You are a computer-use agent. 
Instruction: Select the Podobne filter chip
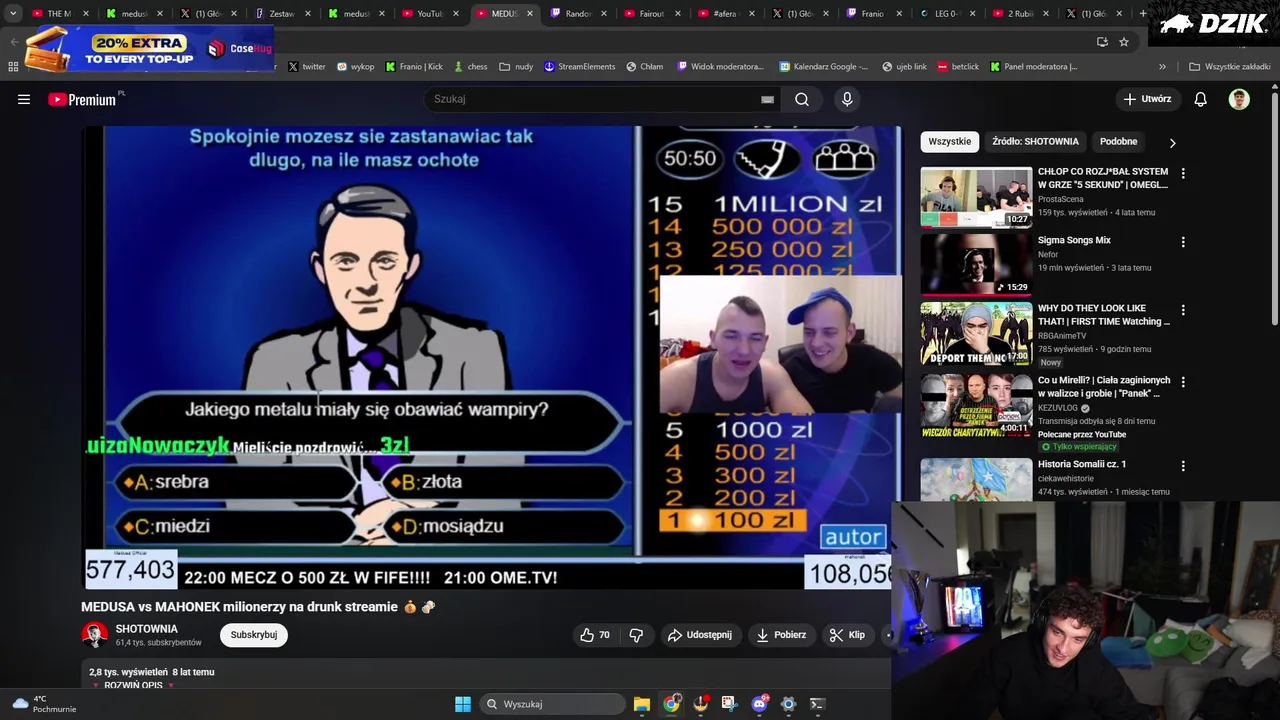tap(1118, 141)
